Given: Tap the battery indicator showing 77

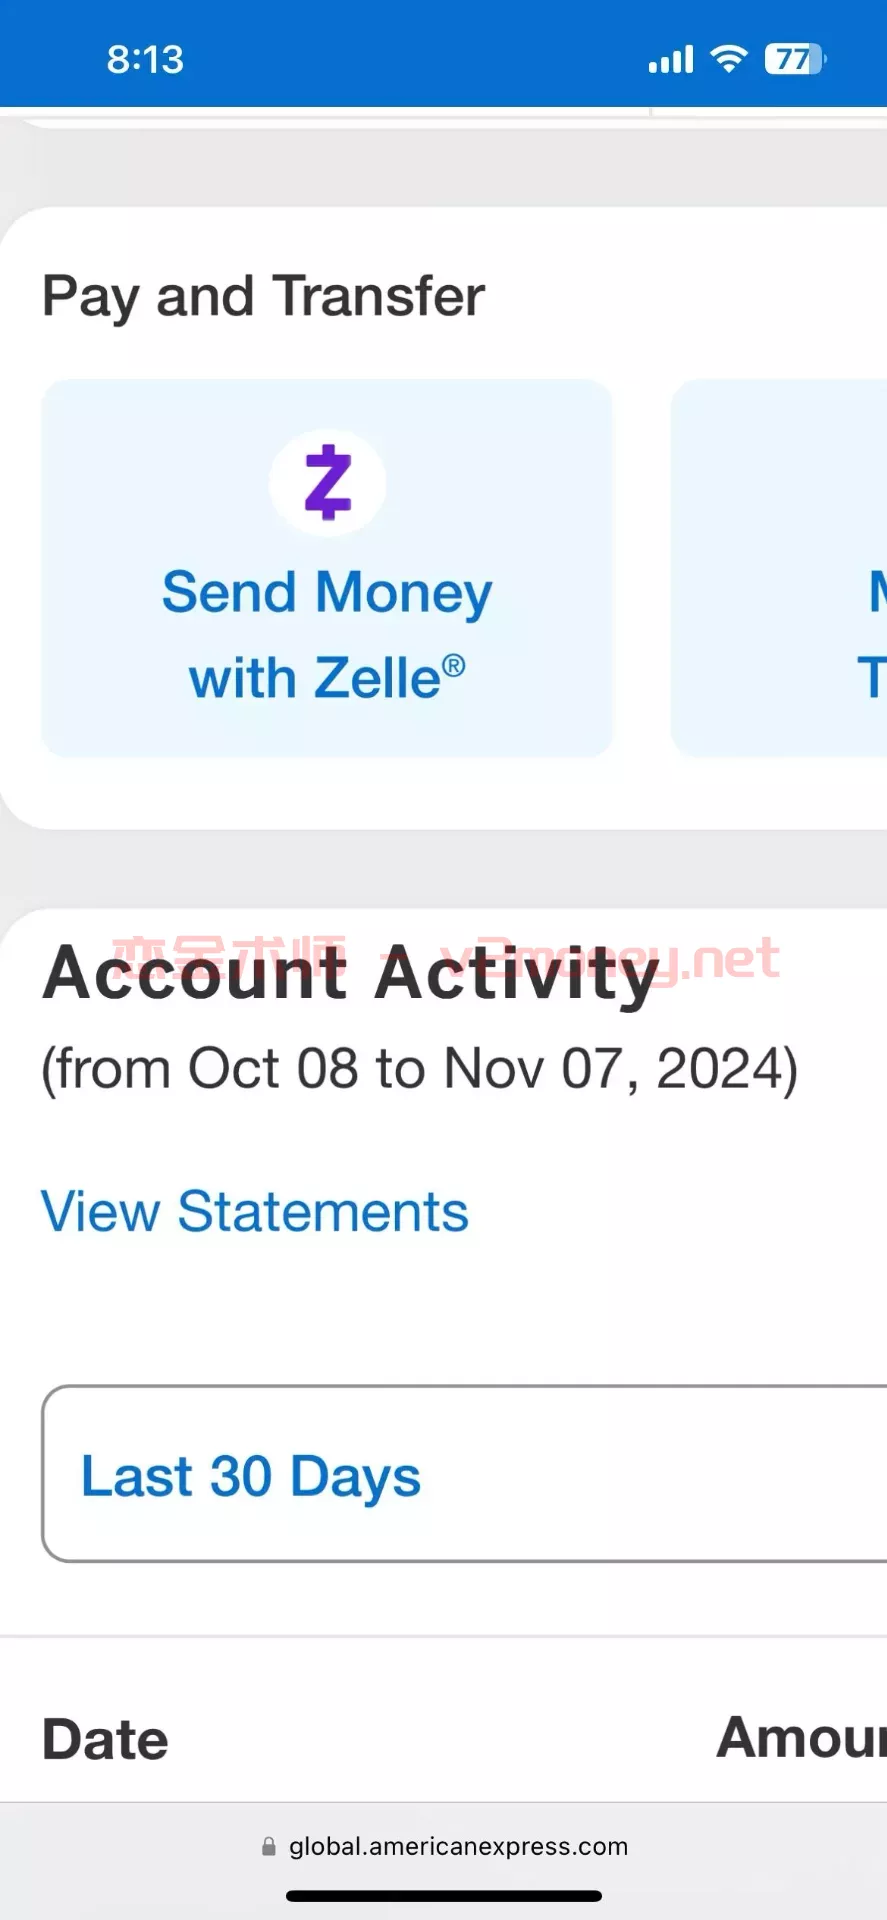Looking at the screenshot, I should click(795, 59).
